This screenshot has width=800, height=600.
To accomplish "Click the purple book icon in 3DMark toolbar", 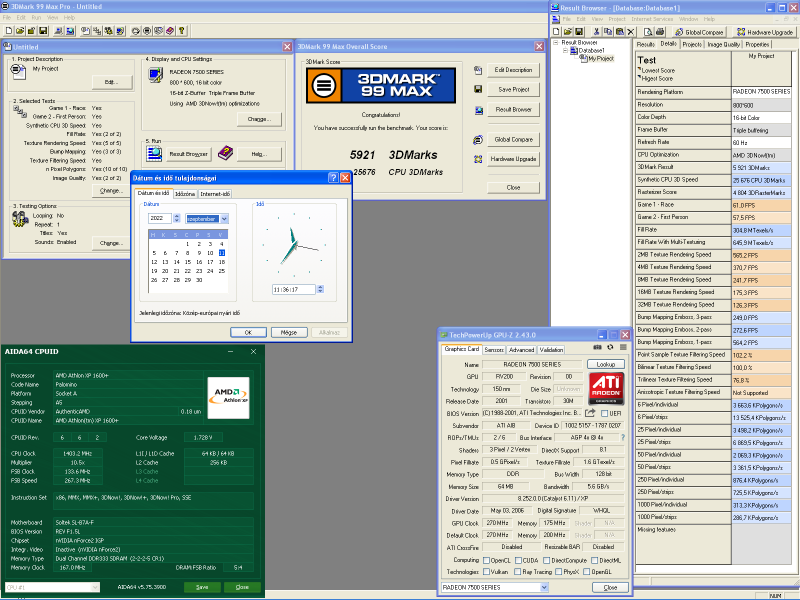I will click(x=170, y=31).
